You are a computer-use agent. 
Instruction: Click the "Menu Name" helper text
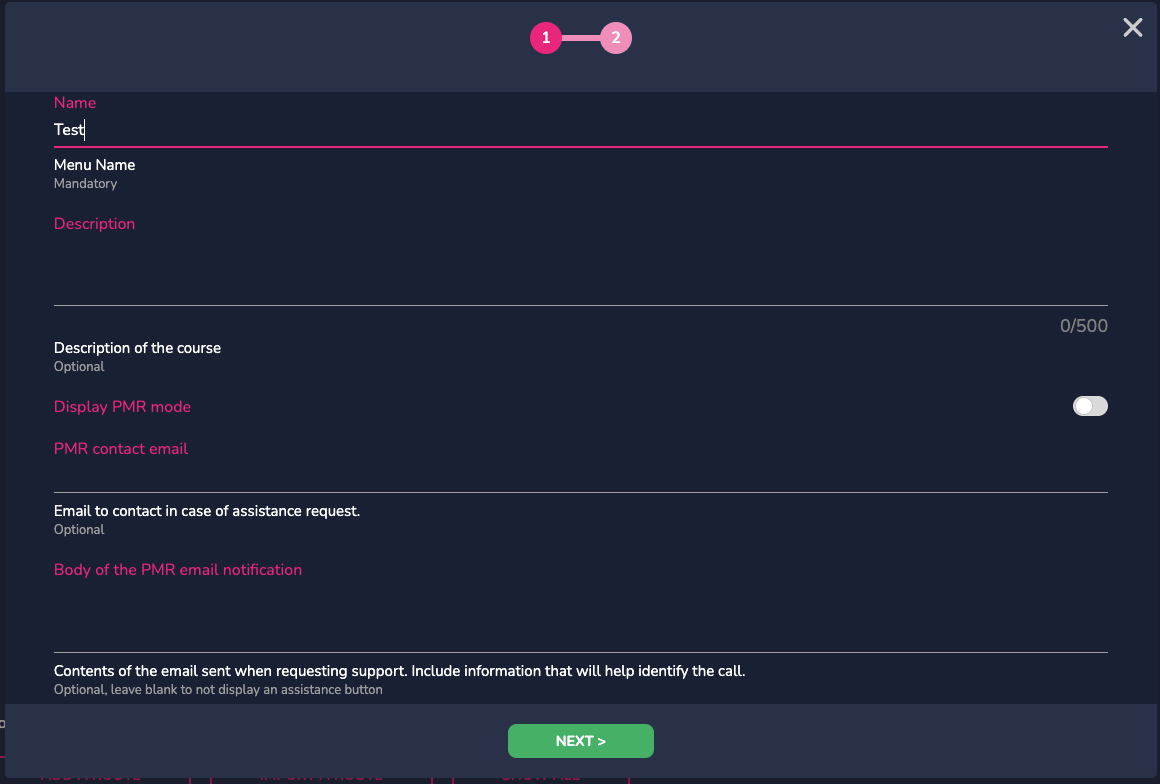click(94, 165)
